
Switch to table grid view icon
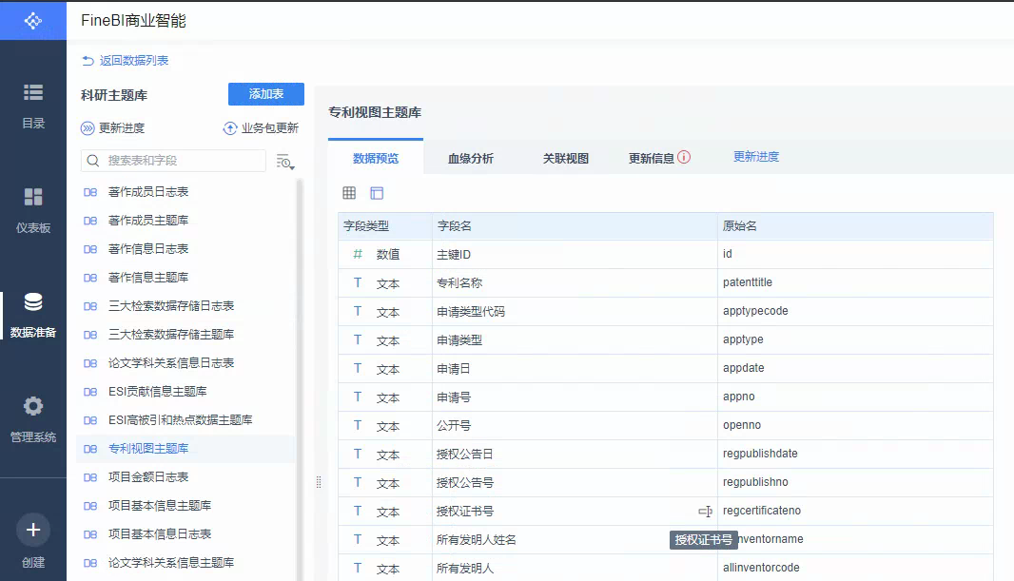[349, 193]
